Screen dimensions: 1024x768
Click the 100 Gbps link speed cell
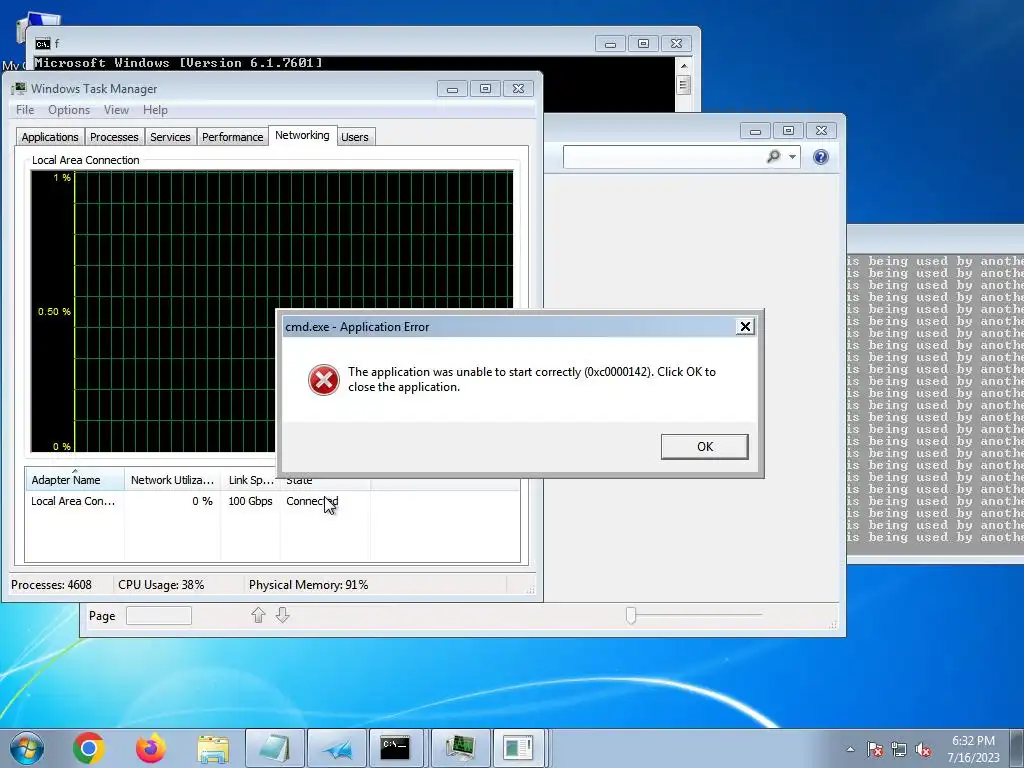tap(250, 501)
